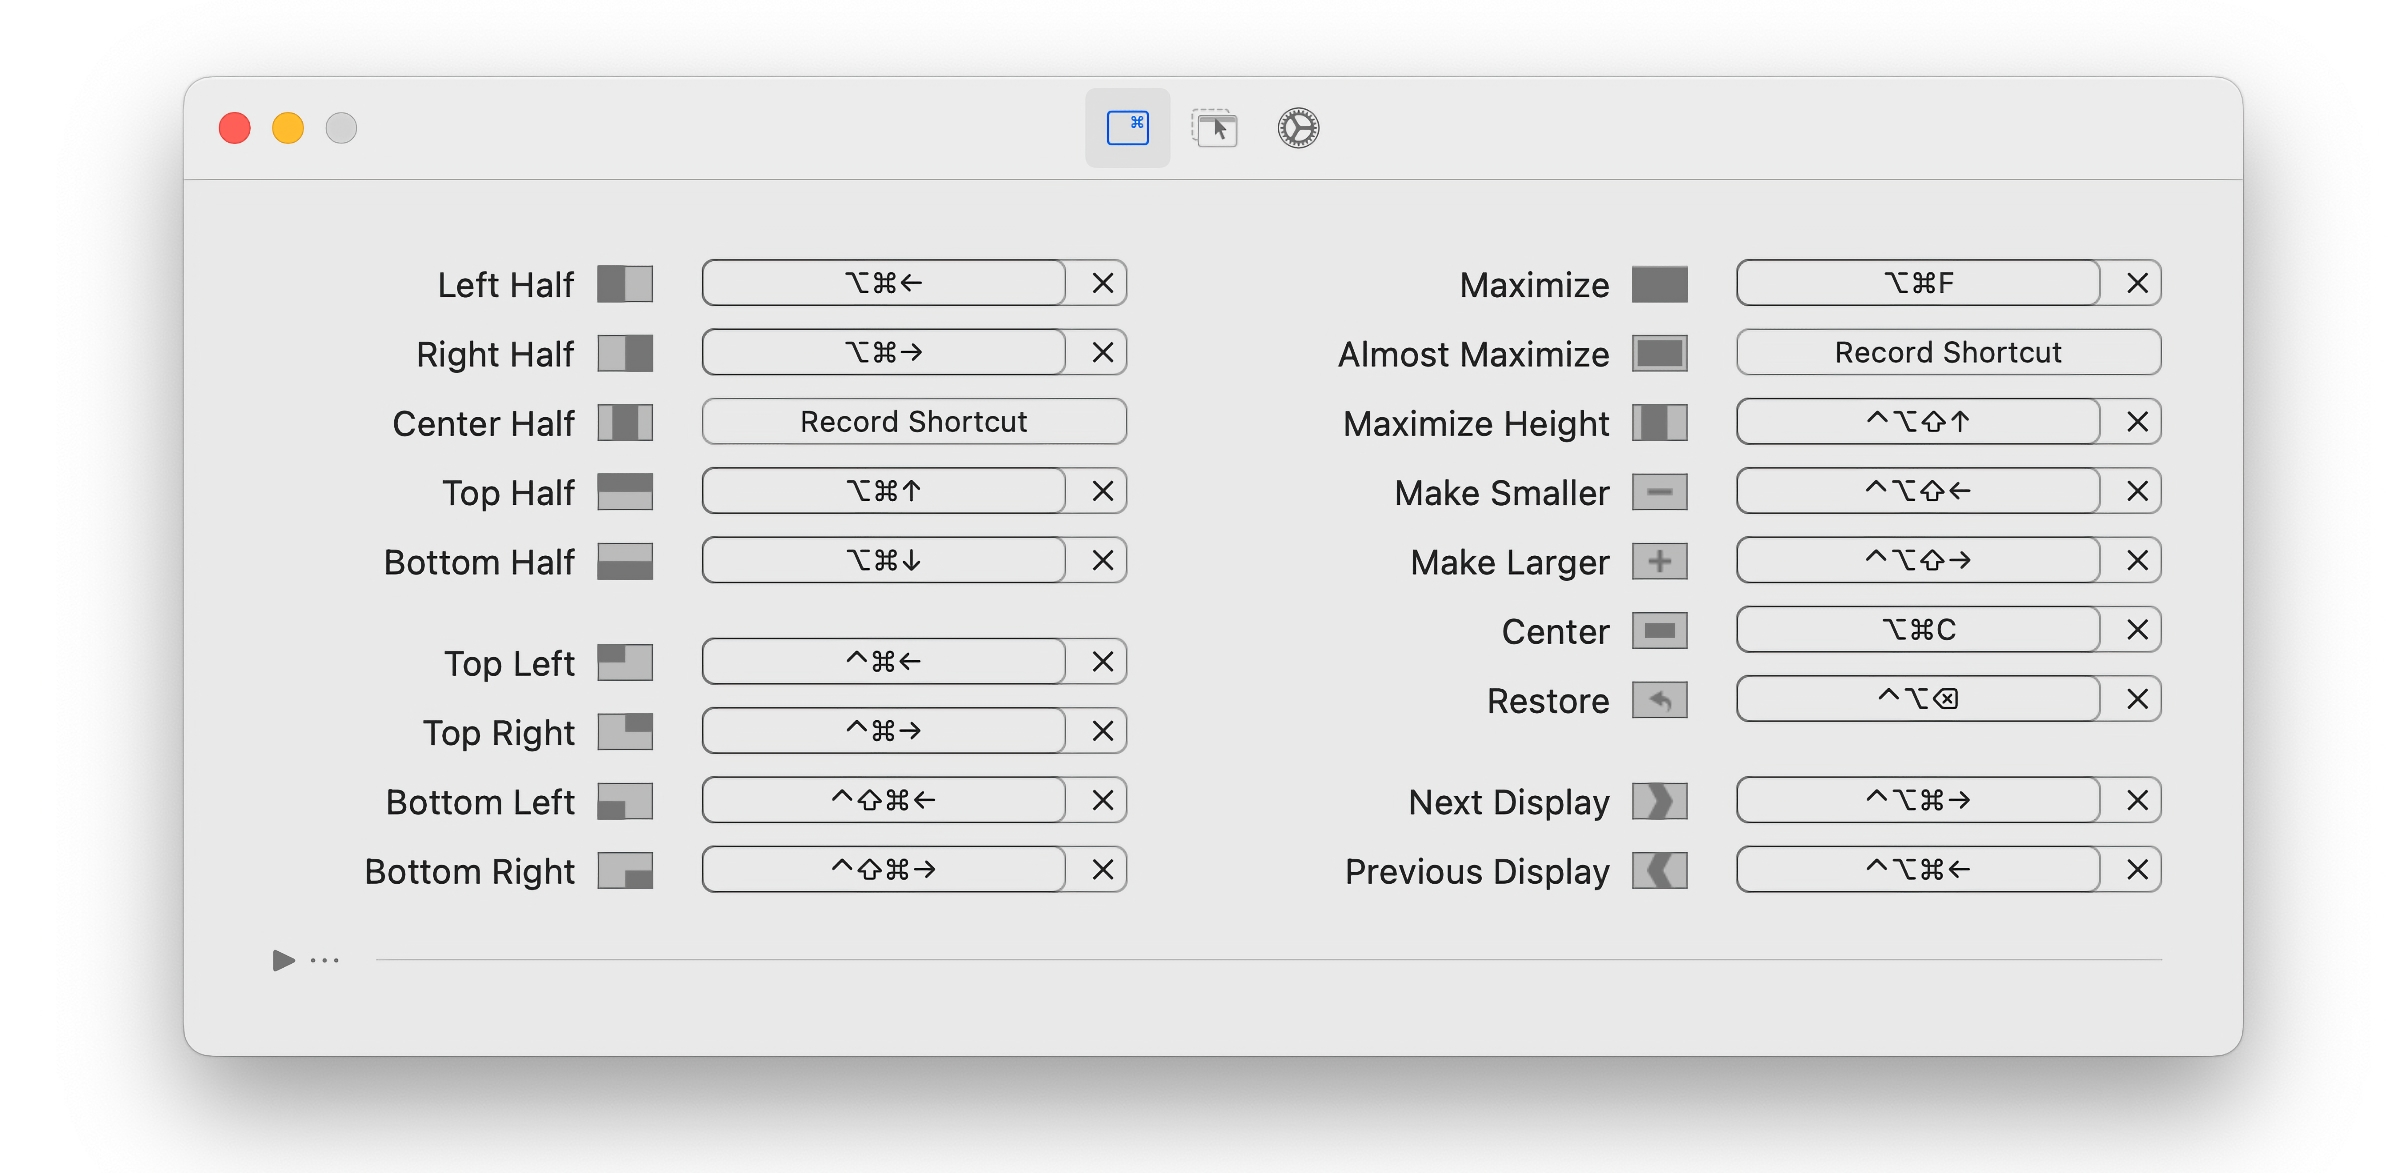Select the Left Half position icon
2400x1173 pixels.
pyautogui.click(x=625, y=284)
